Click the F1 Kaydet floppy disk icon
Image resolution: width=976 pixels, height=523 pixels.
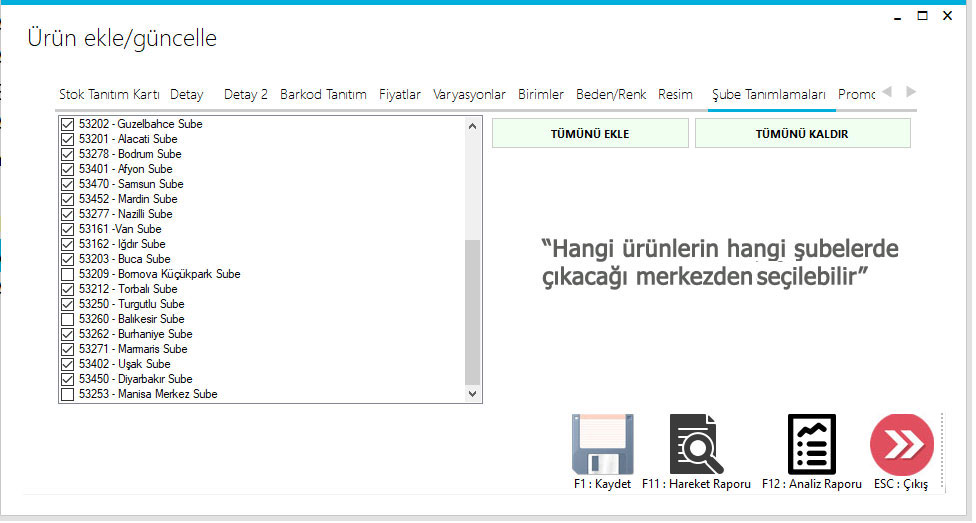coord(603,445)
